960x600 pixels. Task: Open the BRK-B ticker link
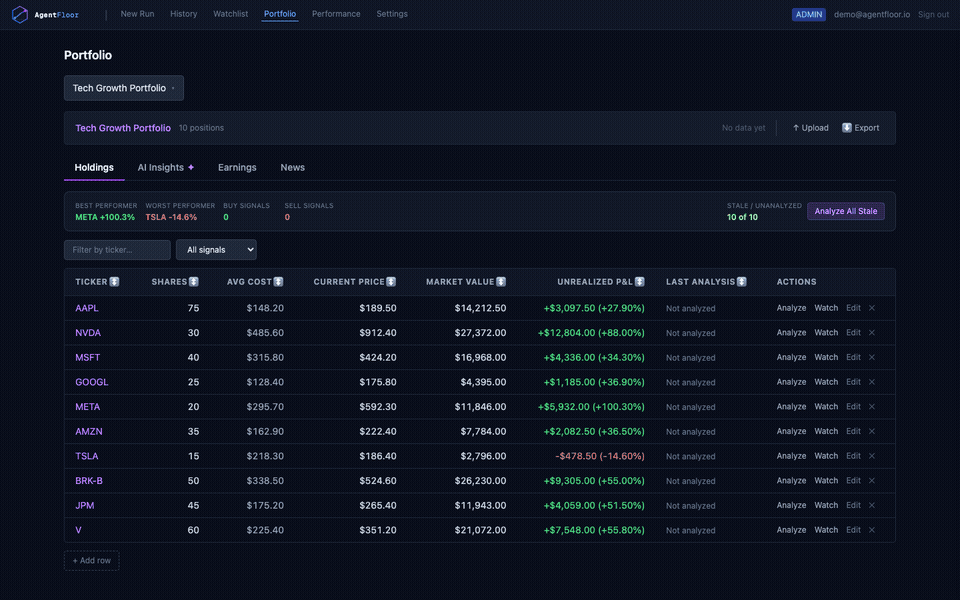(89, 481)
